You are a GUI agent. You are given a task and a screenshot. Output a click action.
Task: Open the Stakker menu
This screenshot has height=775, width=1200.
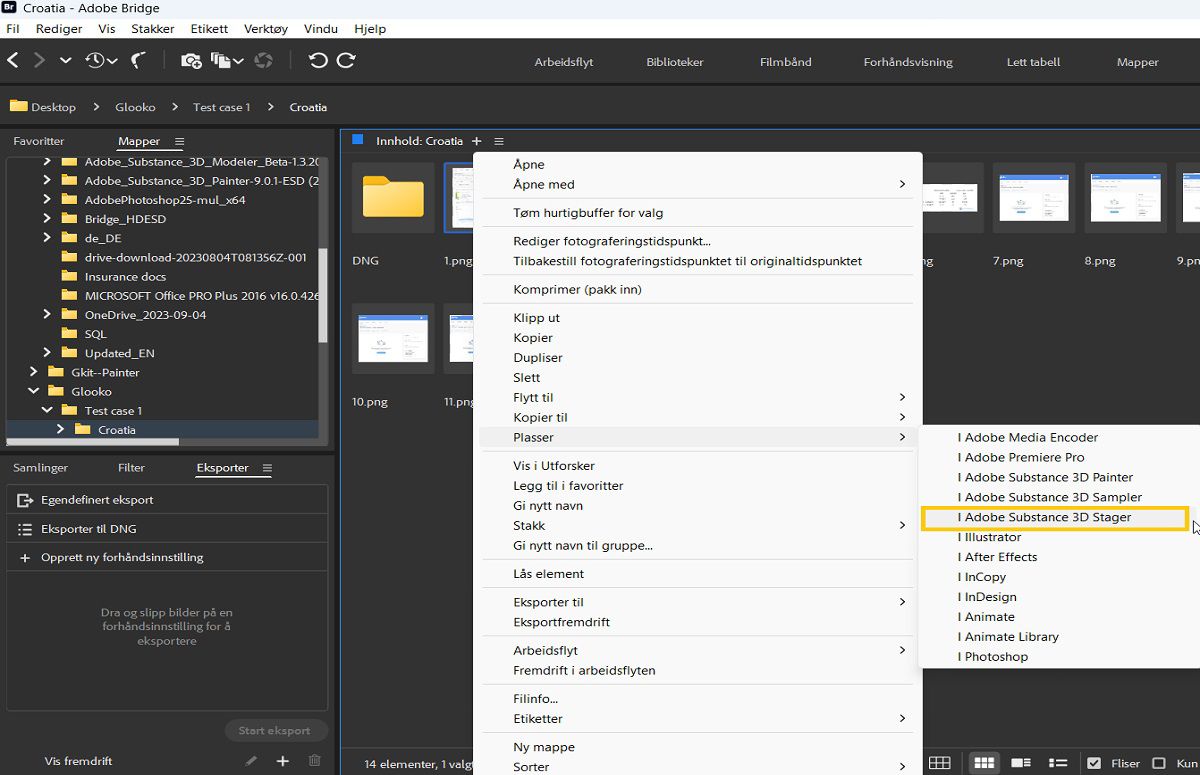[153, 29]
